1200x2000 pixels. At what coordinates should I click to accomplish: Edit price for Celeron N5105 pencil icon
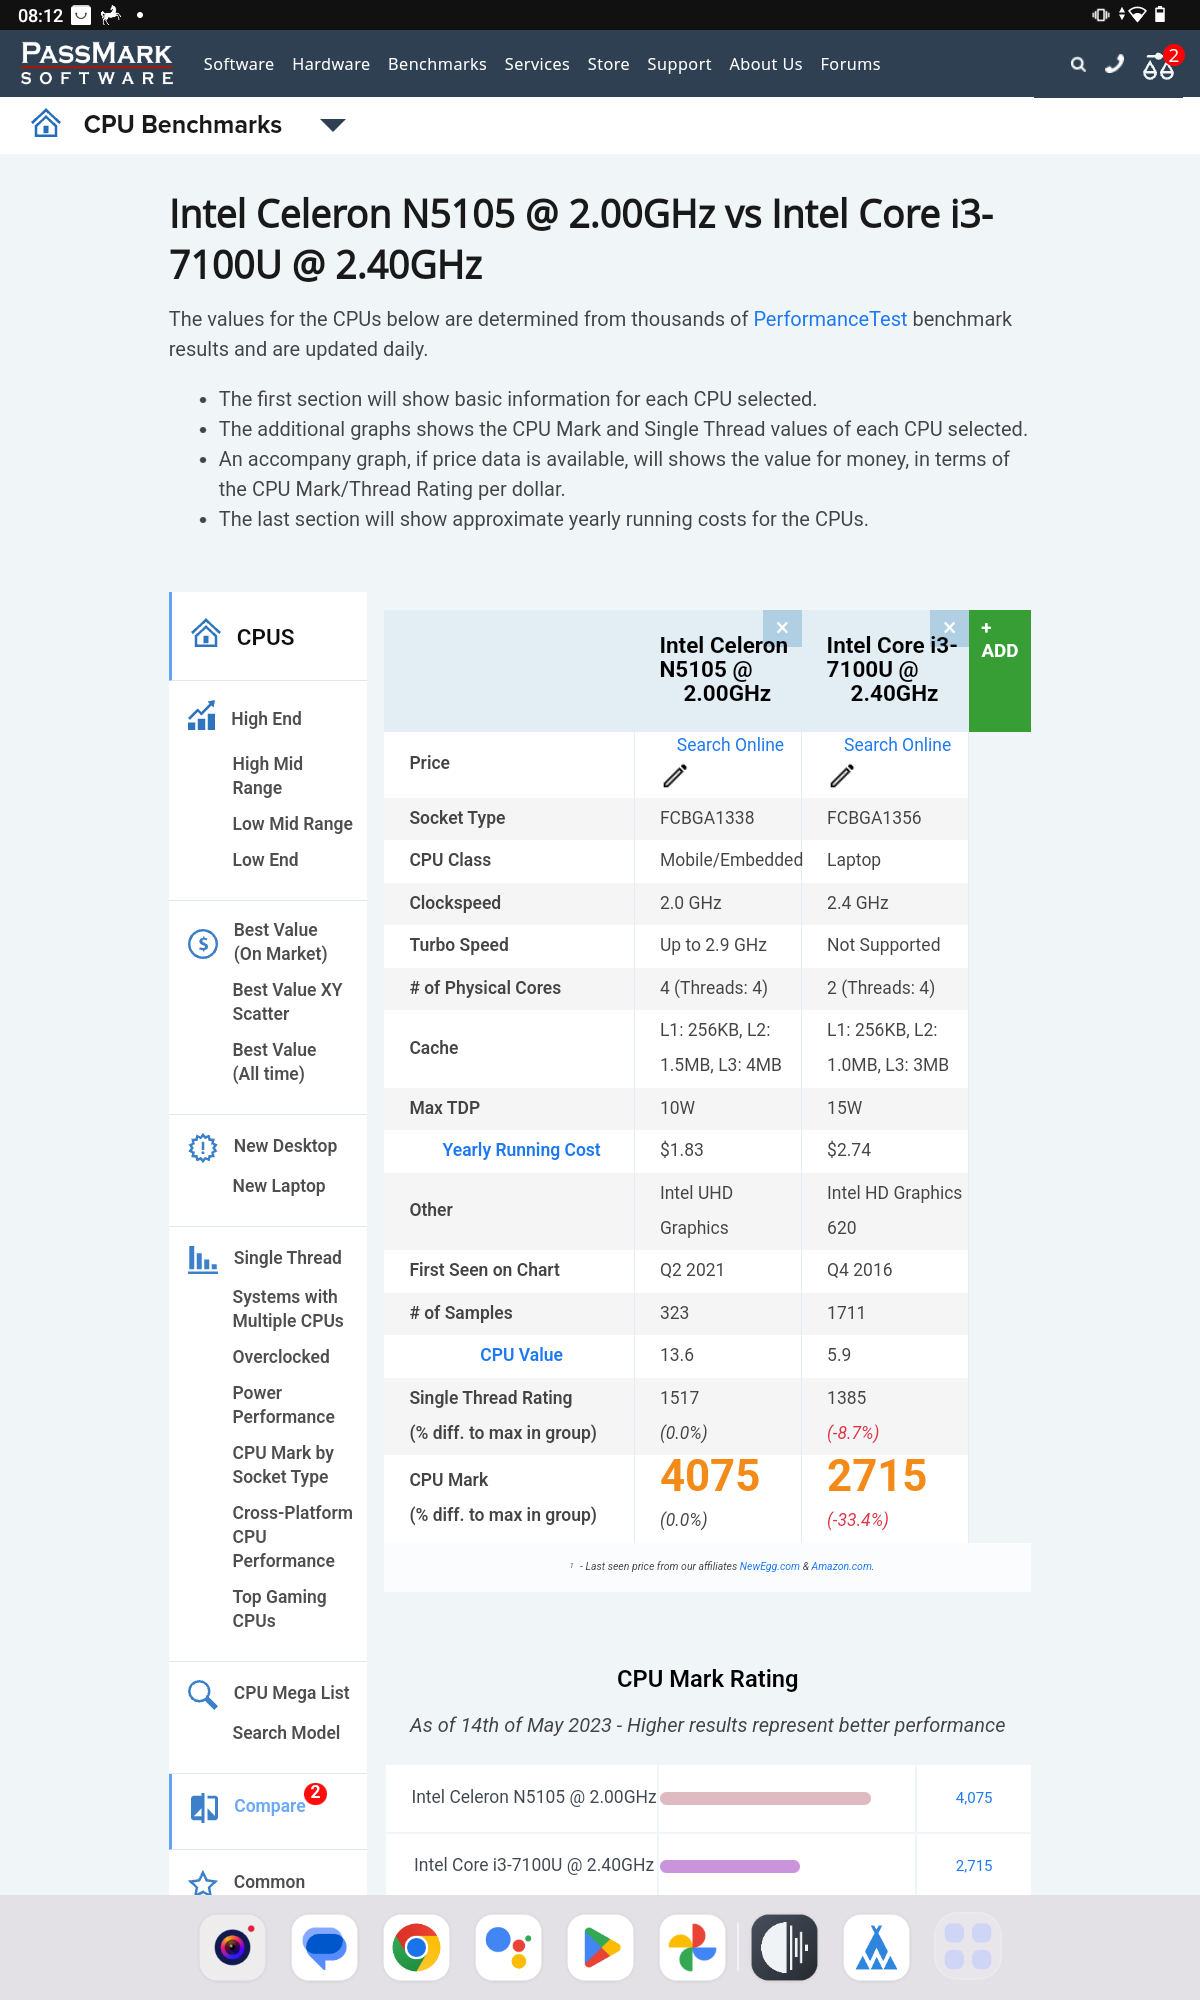[675, 775]
